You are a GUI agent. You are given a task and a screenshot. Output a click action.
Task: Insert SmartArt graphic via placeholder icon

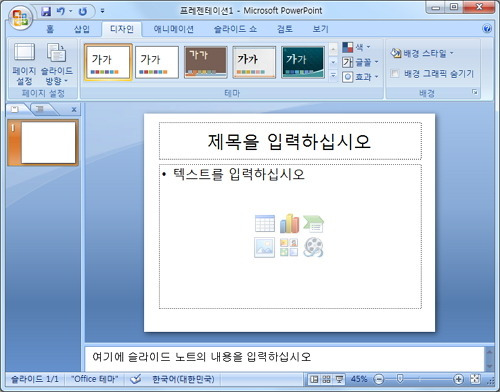[x=313, y=223]
